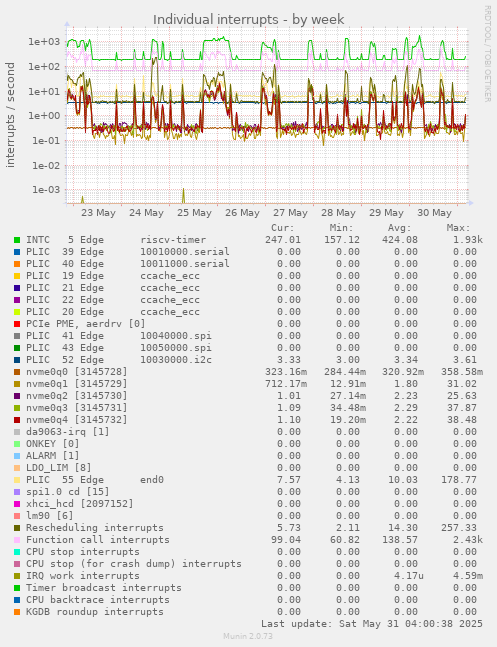
Task: Click the '10050000.spi' legend label
Action: [x=176, y=348]
